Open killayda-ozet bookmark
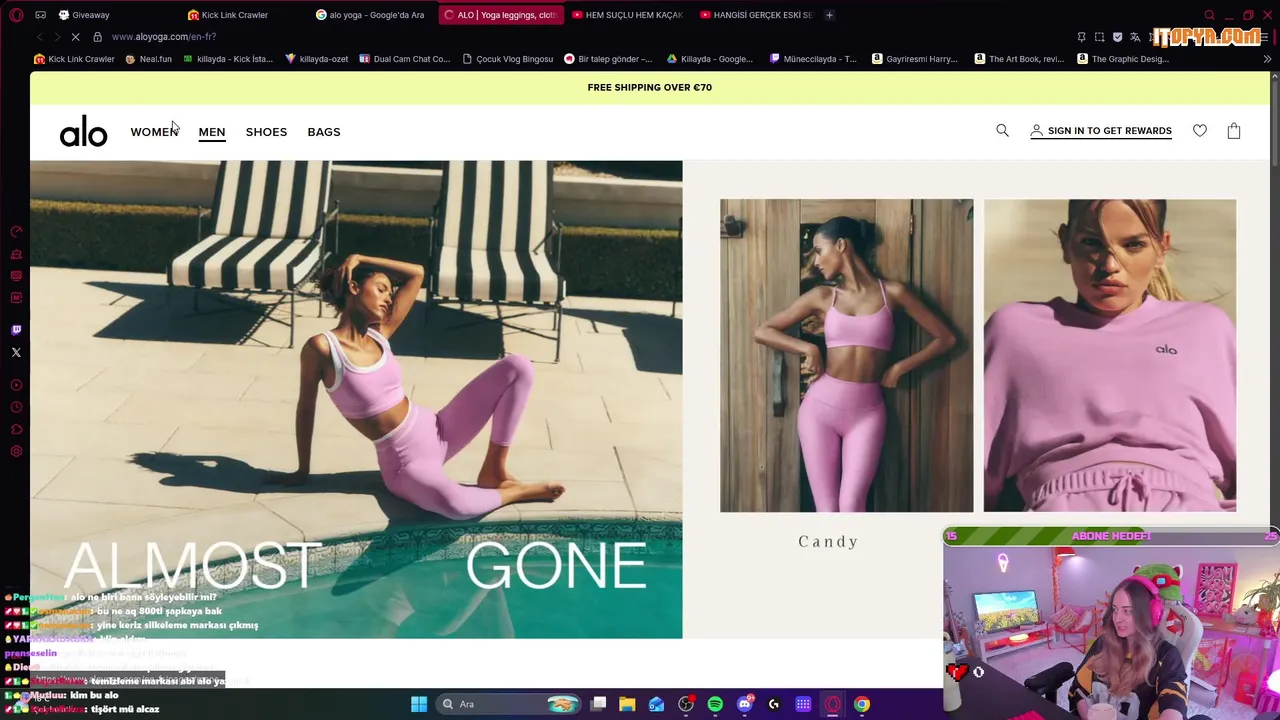Viewport: 1280px width, 720px height. click(x=317, y=59)
